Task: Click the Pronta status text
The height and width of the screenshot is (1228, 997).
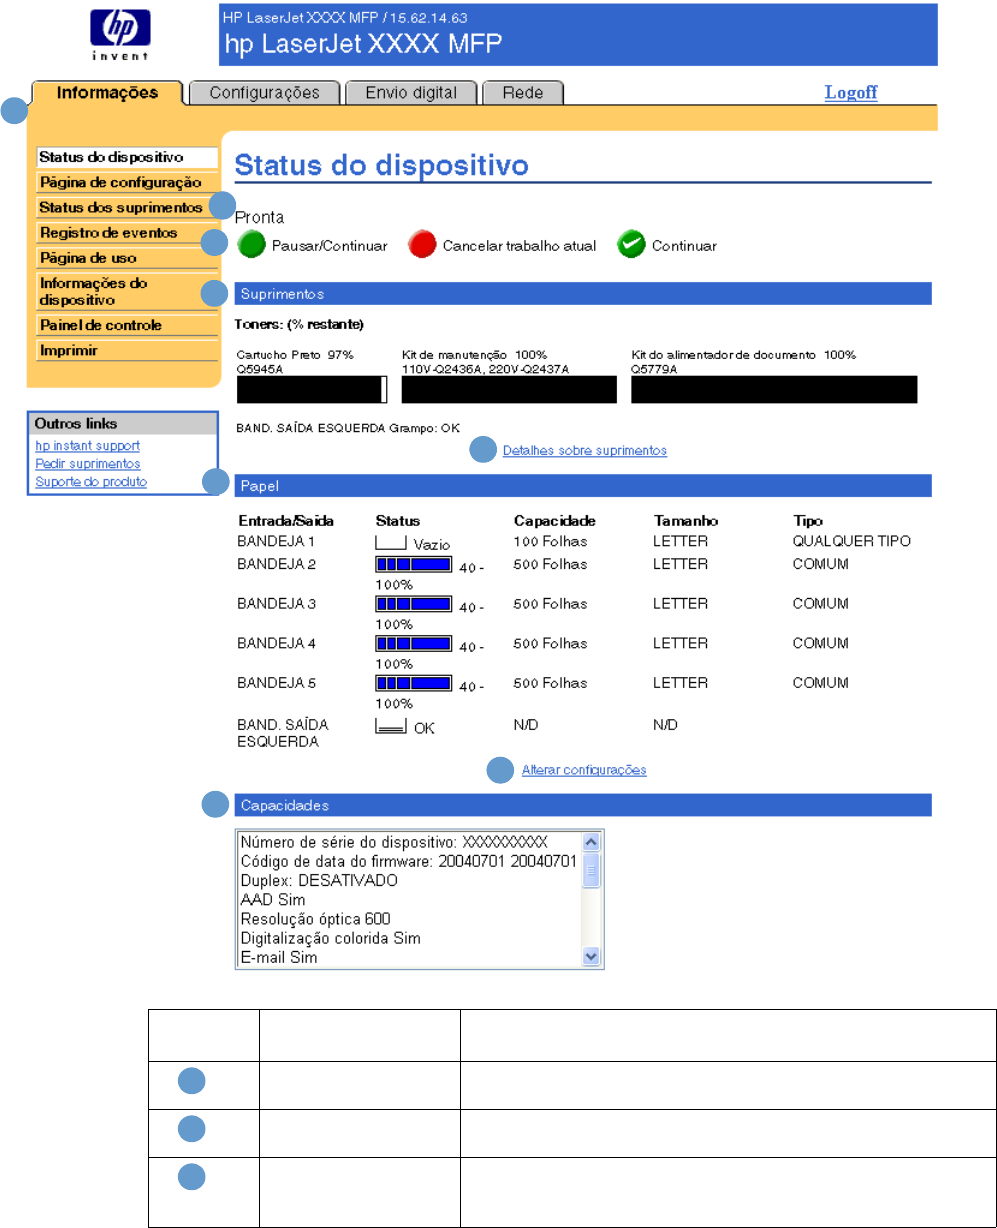Action: tap(259, 216)
